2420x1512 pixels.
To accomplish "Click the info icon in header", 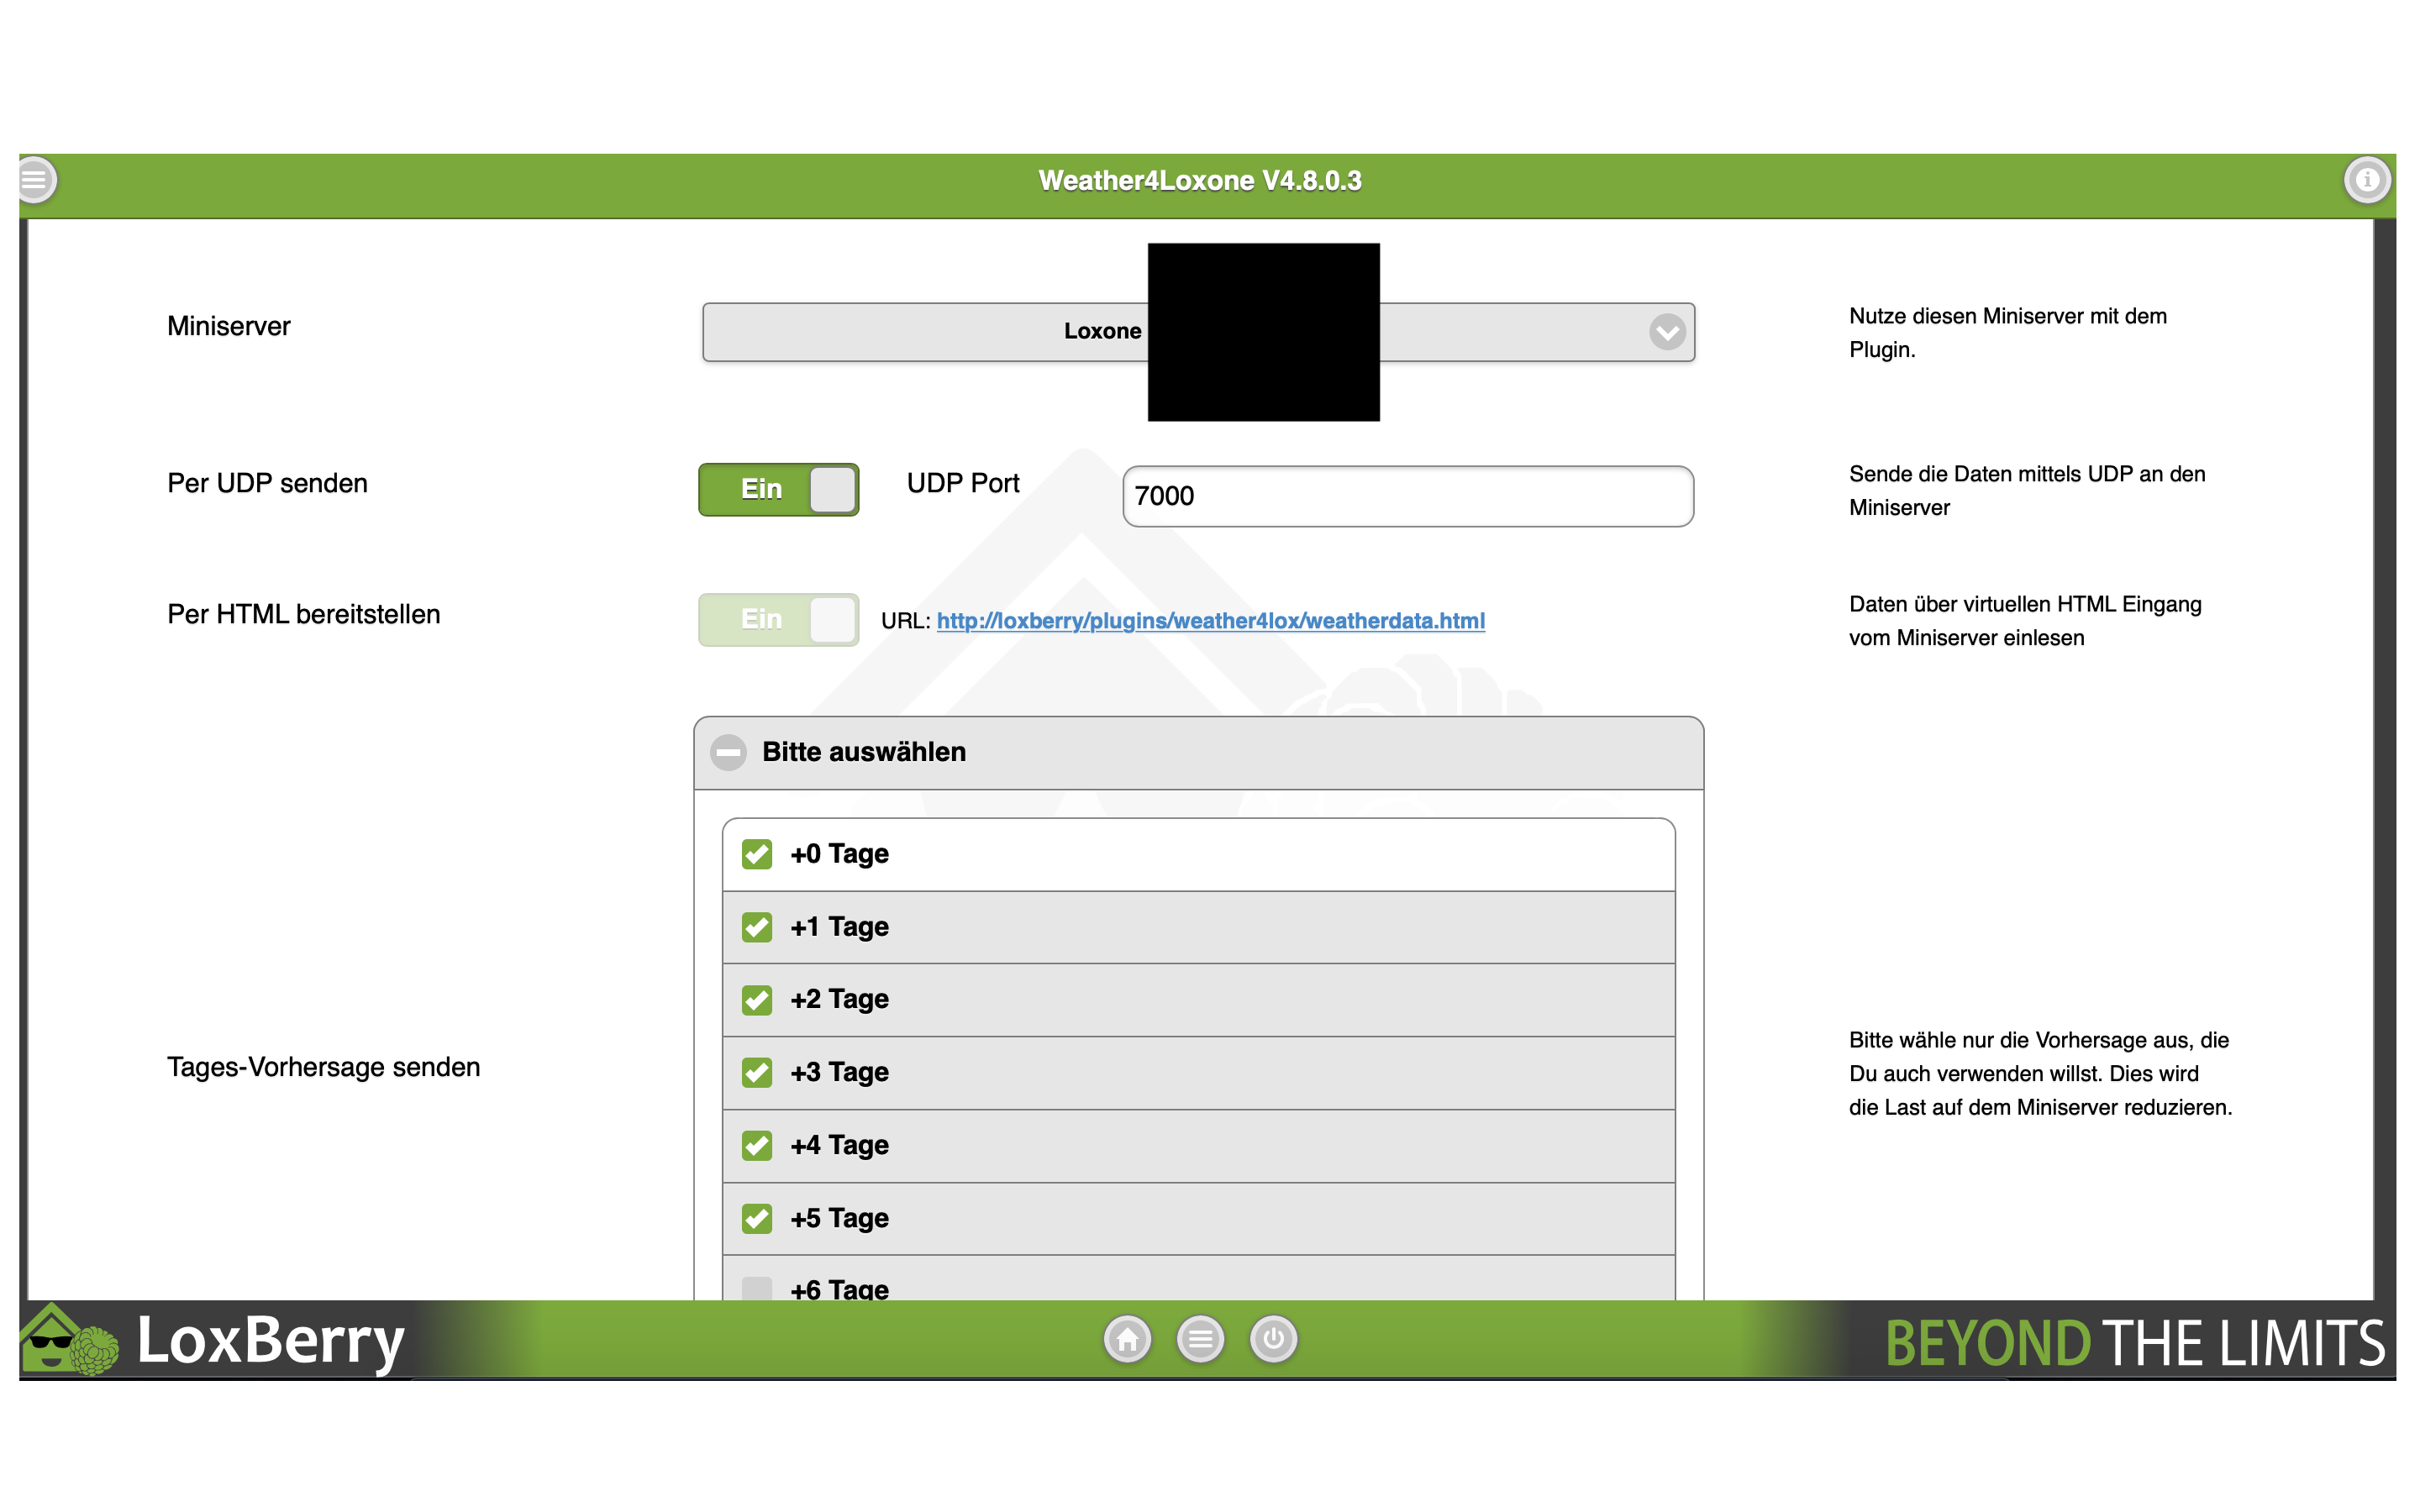I will (2366, 181).
